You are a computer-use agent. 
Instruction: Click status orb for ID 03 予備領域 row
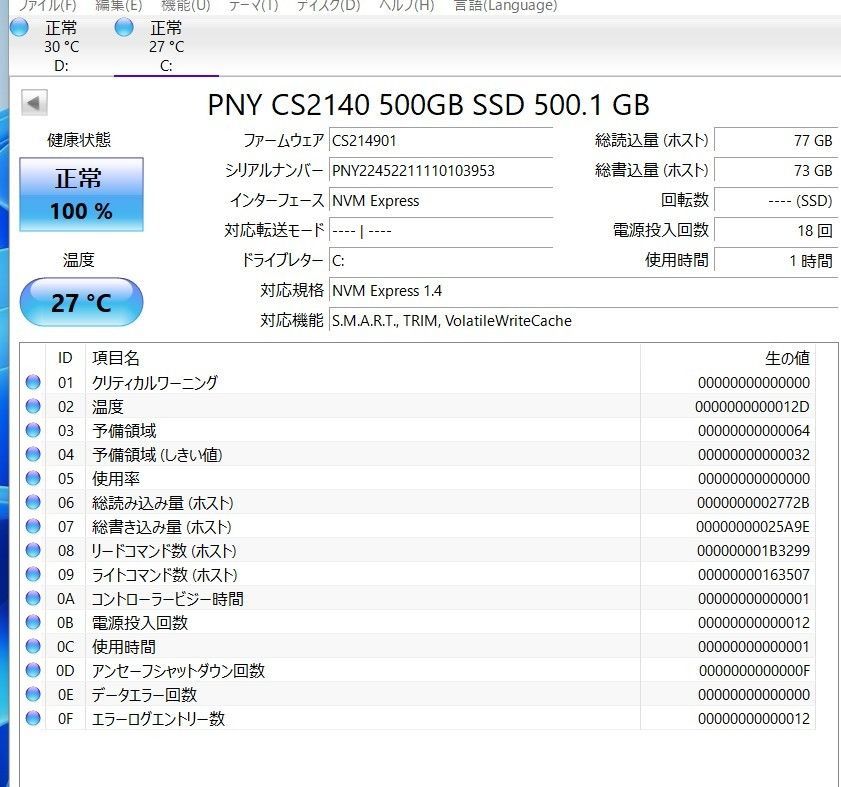click(33, 430)
